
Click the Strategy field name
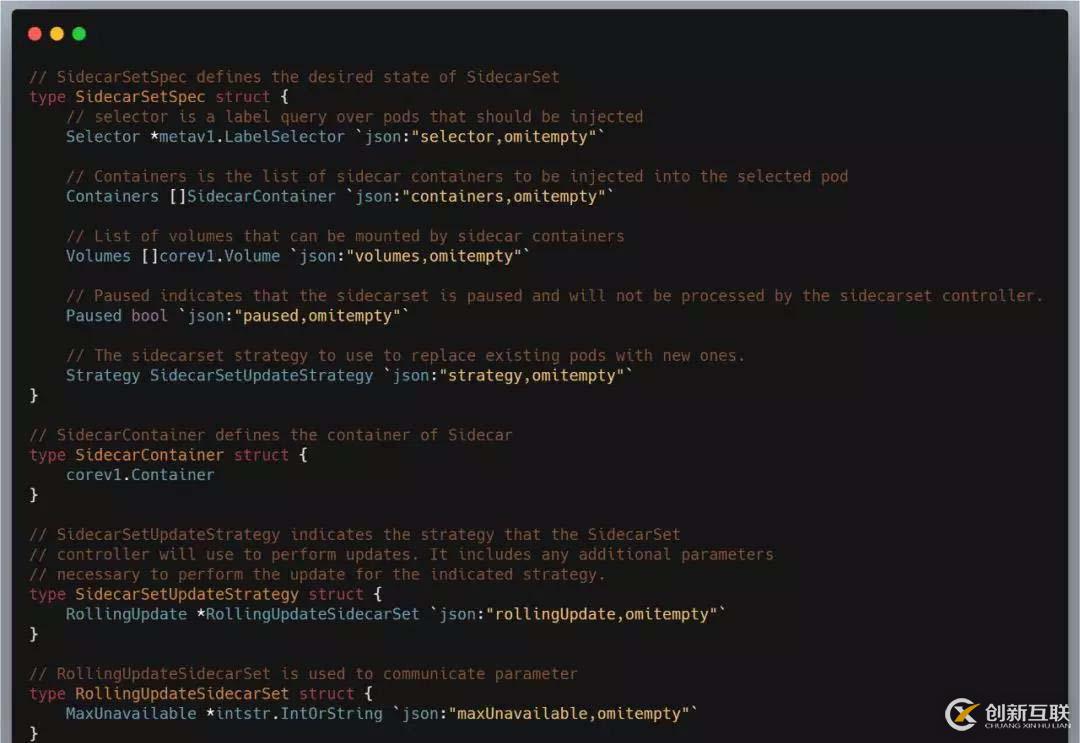coord(103,375)
